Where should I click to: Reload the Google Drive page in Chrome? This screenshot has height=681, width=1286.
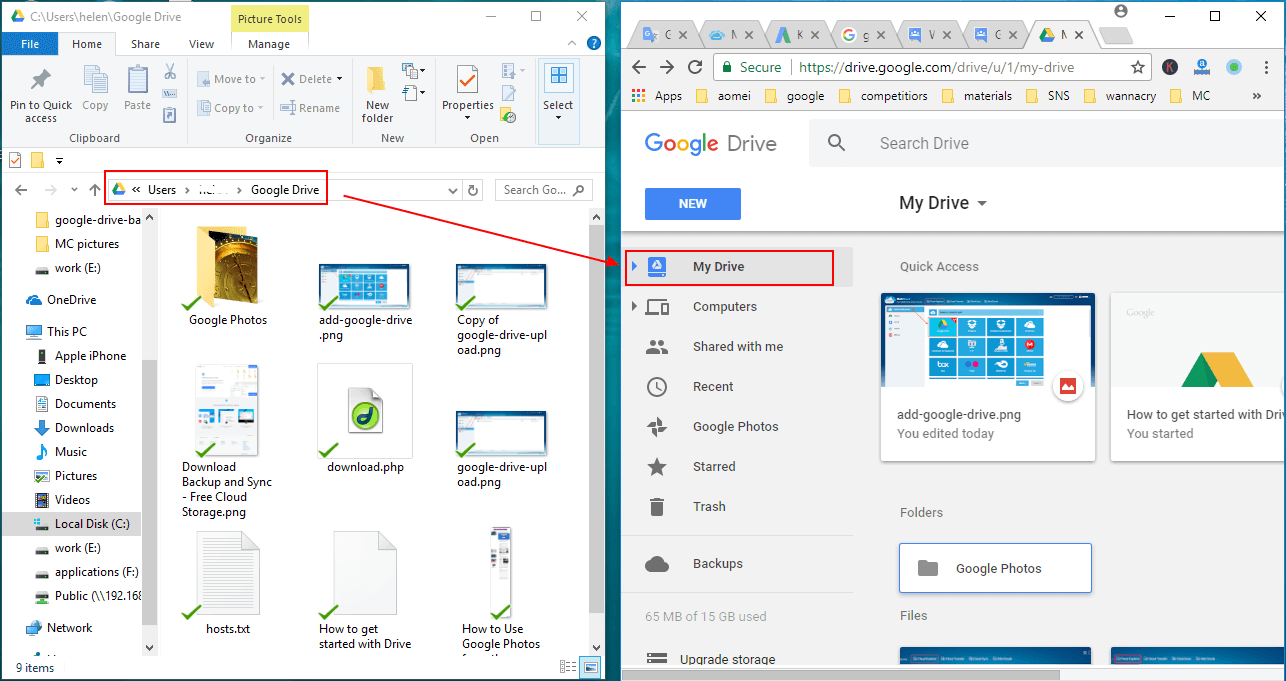pos(695,67)
